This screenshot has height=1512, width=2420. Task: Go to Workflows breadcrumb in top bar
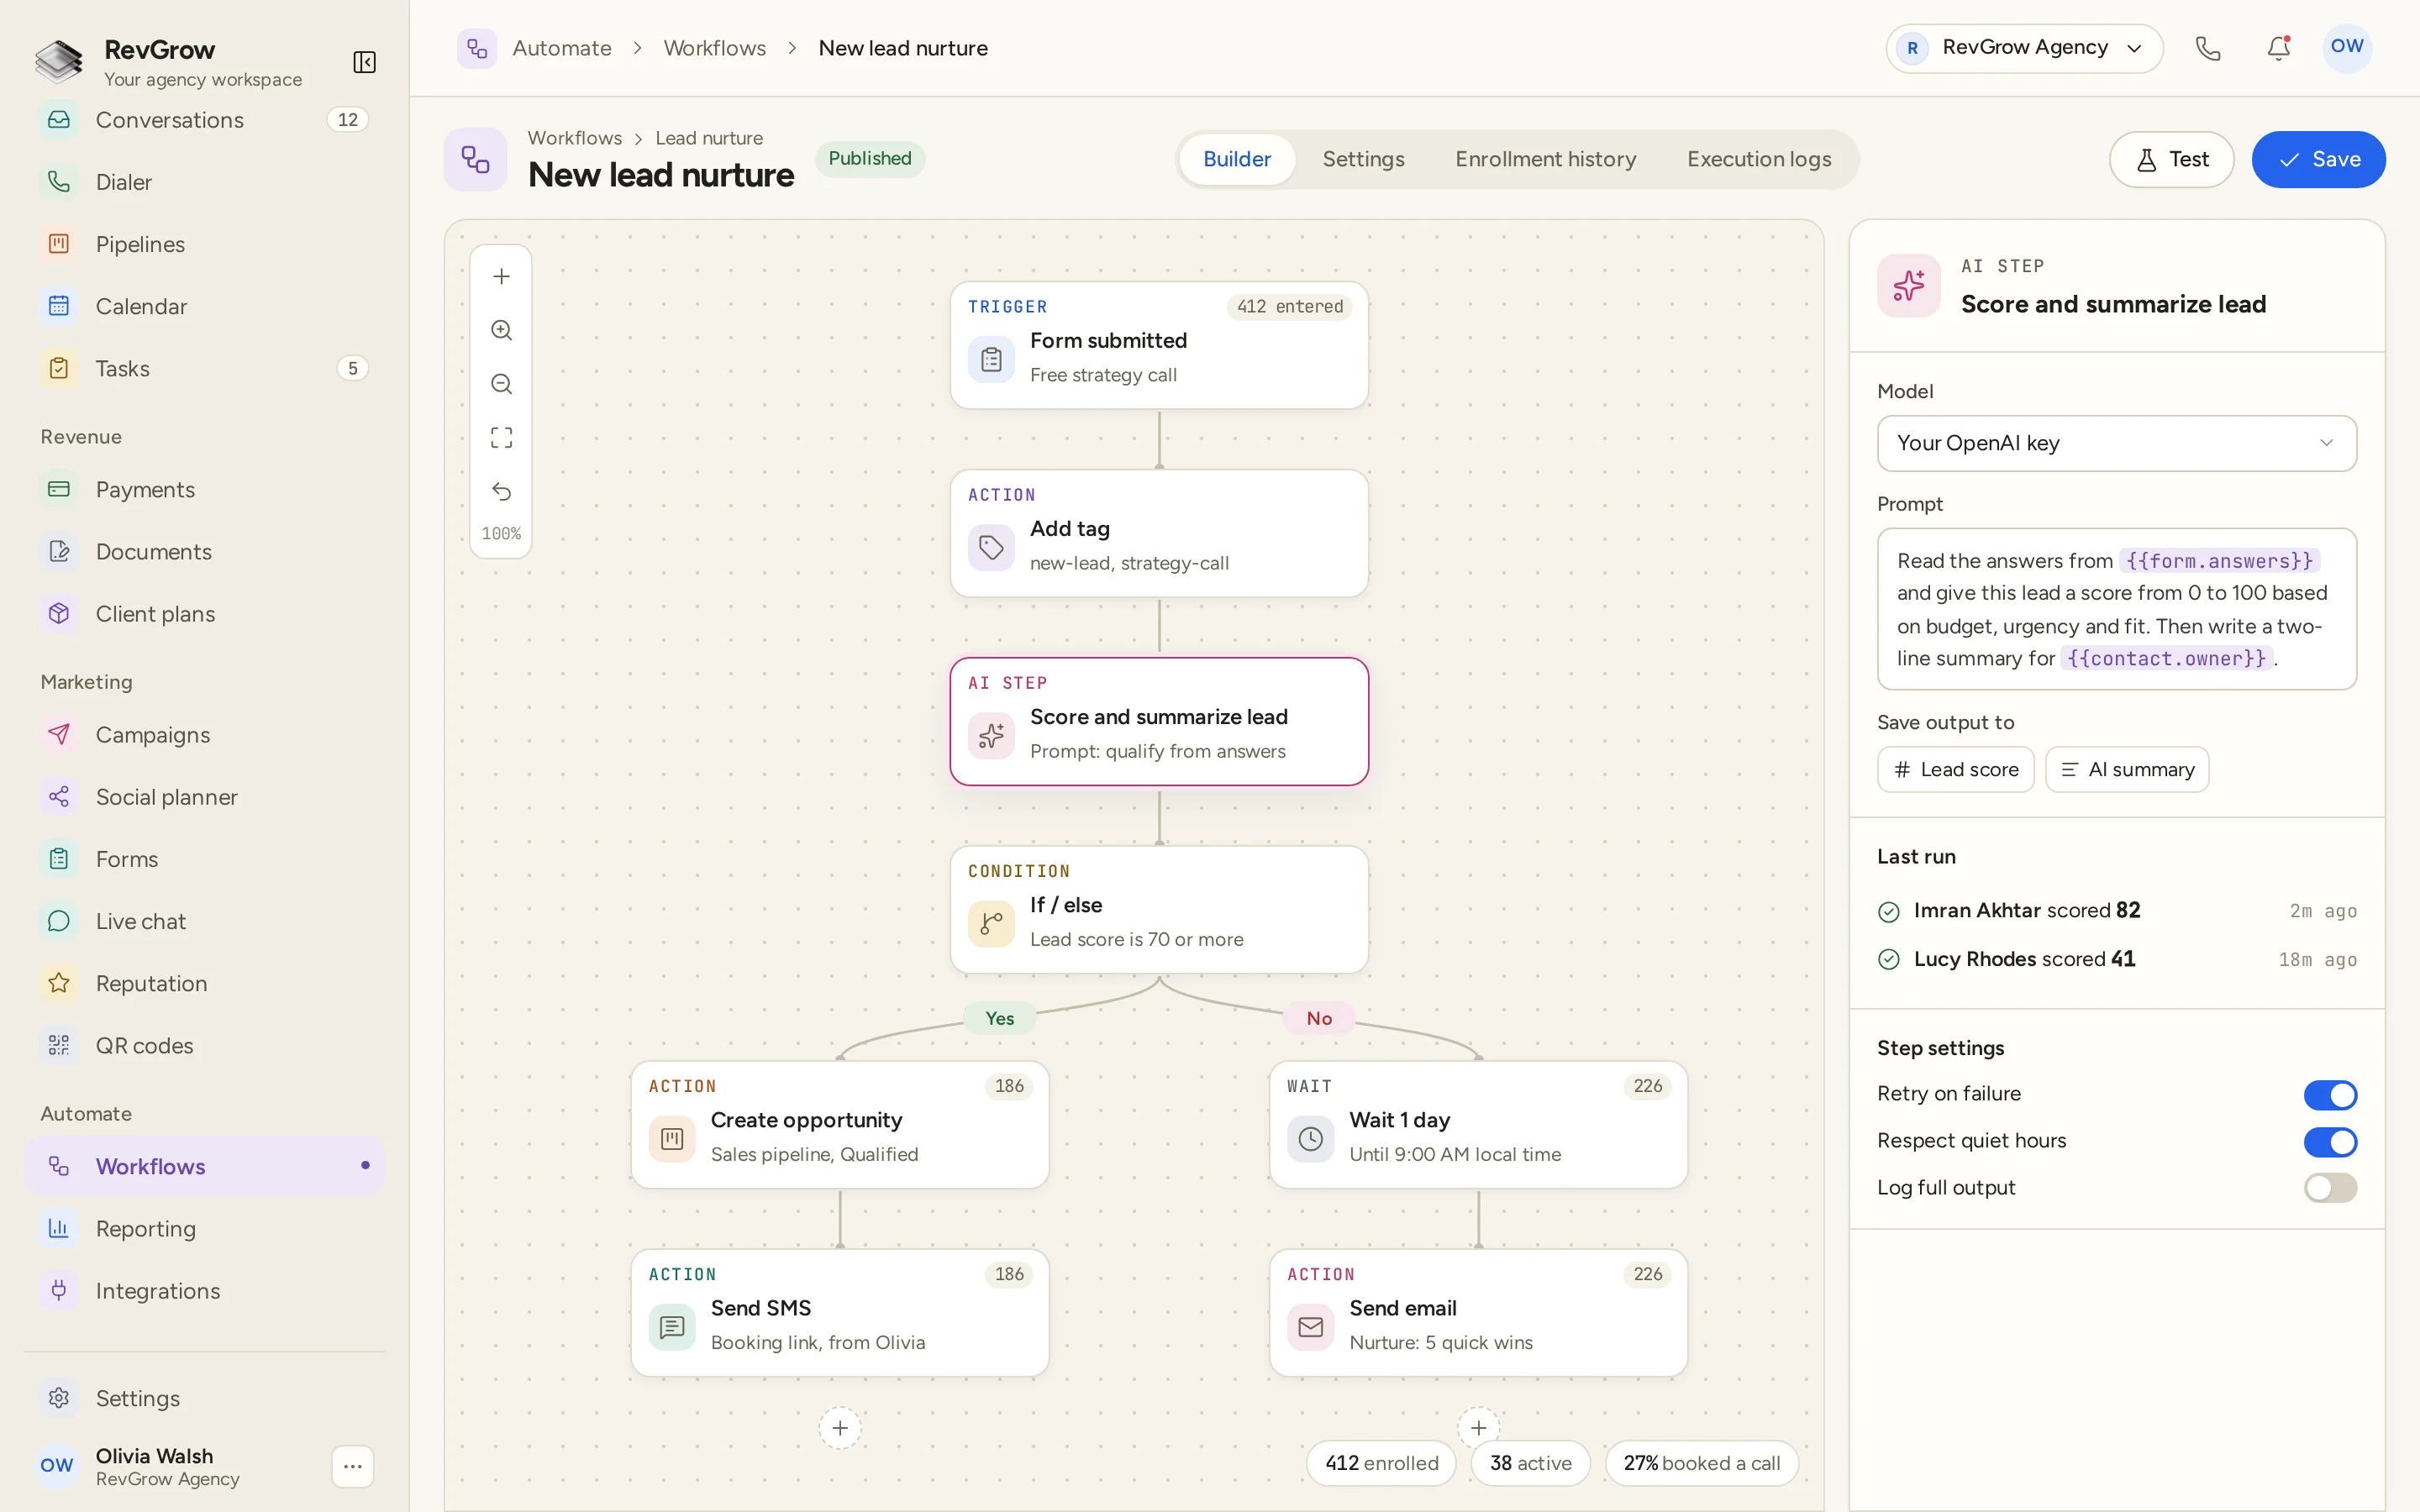(714, 48)
